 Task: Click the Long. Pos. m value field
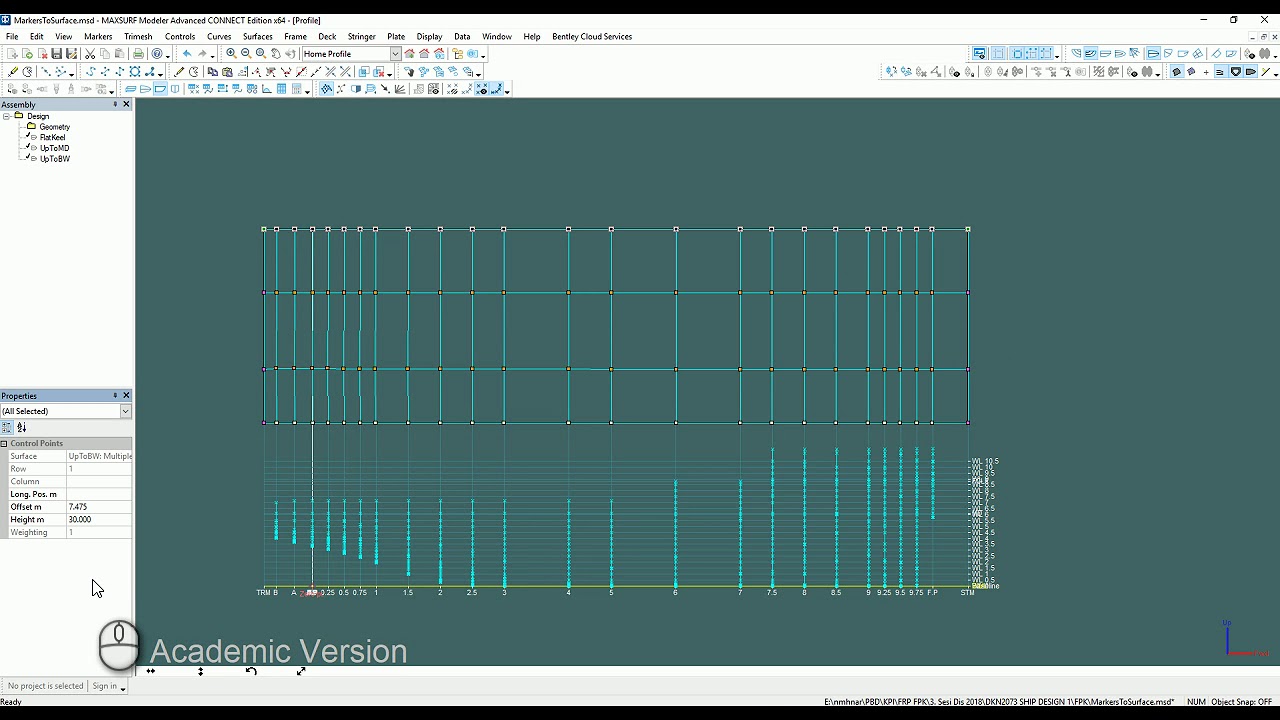99,494
